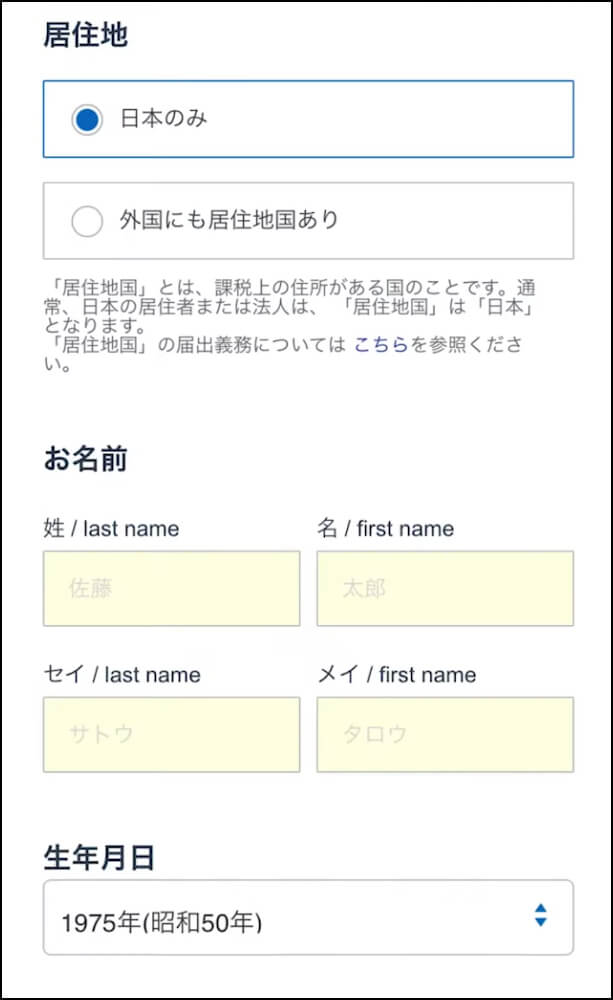
Task: Select the 日本のみ radio button
Action: click(87, 120)
